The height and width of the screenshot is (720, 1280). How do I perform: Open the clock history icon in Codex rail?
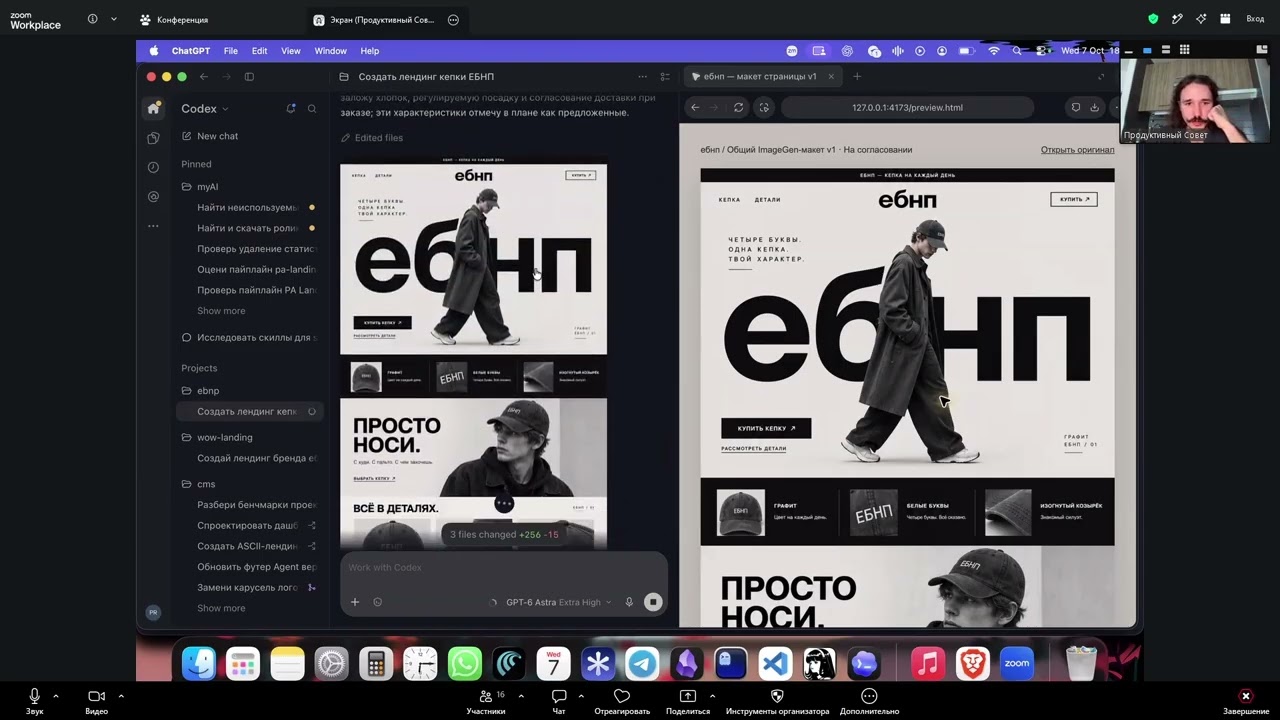pos(153,167)
